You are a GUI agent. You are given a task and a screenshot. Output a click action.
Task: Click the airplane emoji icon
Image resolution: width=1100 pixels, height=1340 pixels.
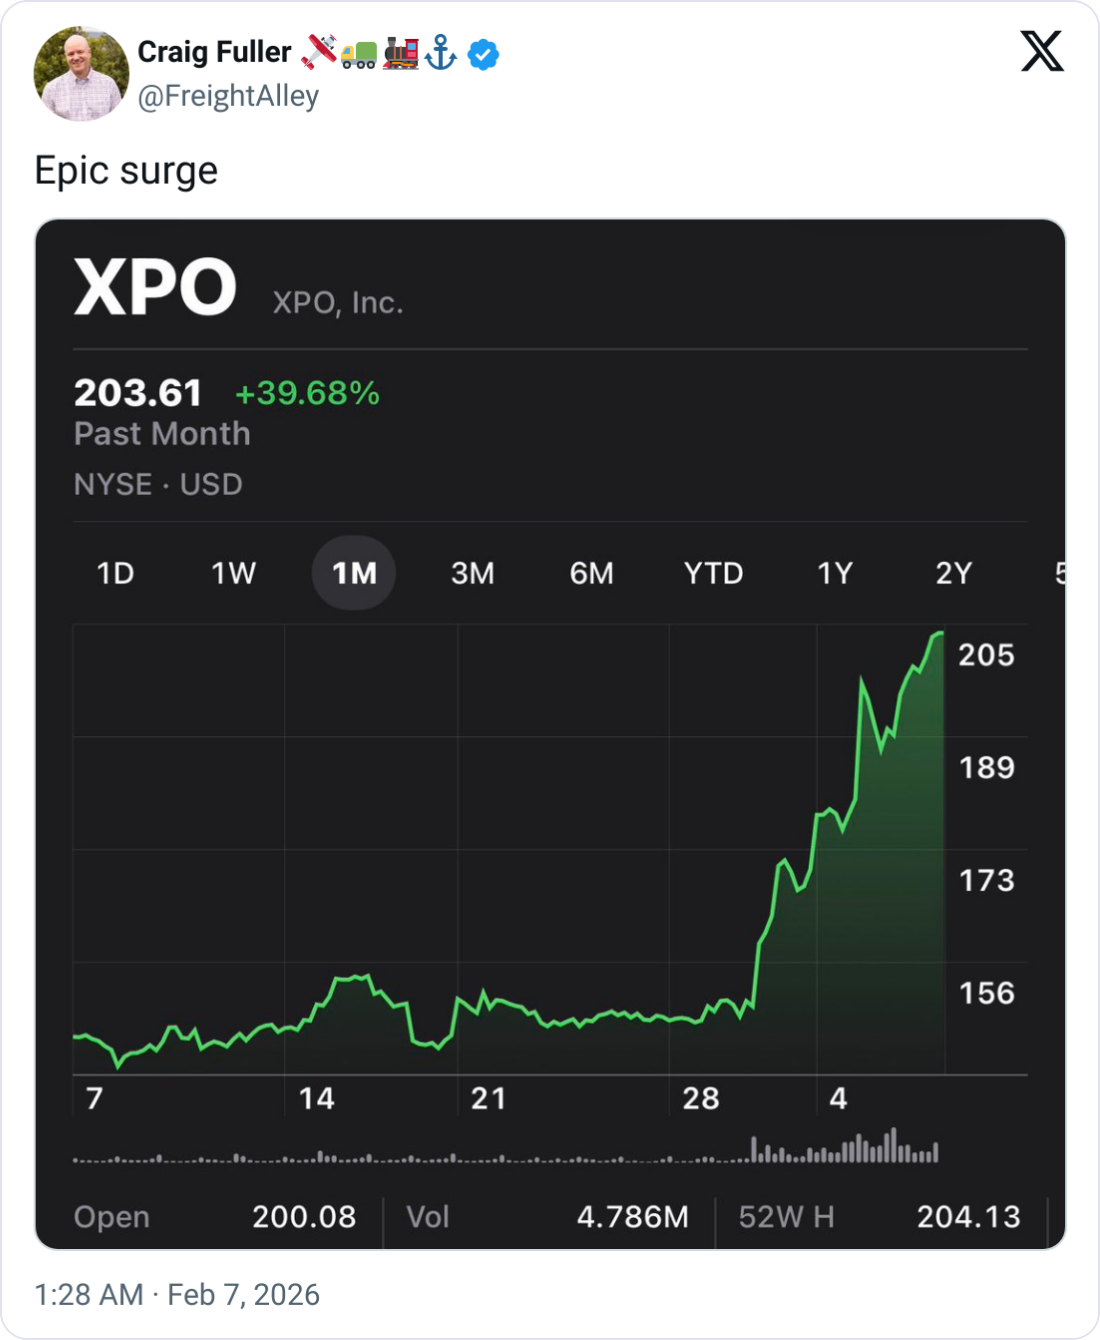click(x=319, y=52)
